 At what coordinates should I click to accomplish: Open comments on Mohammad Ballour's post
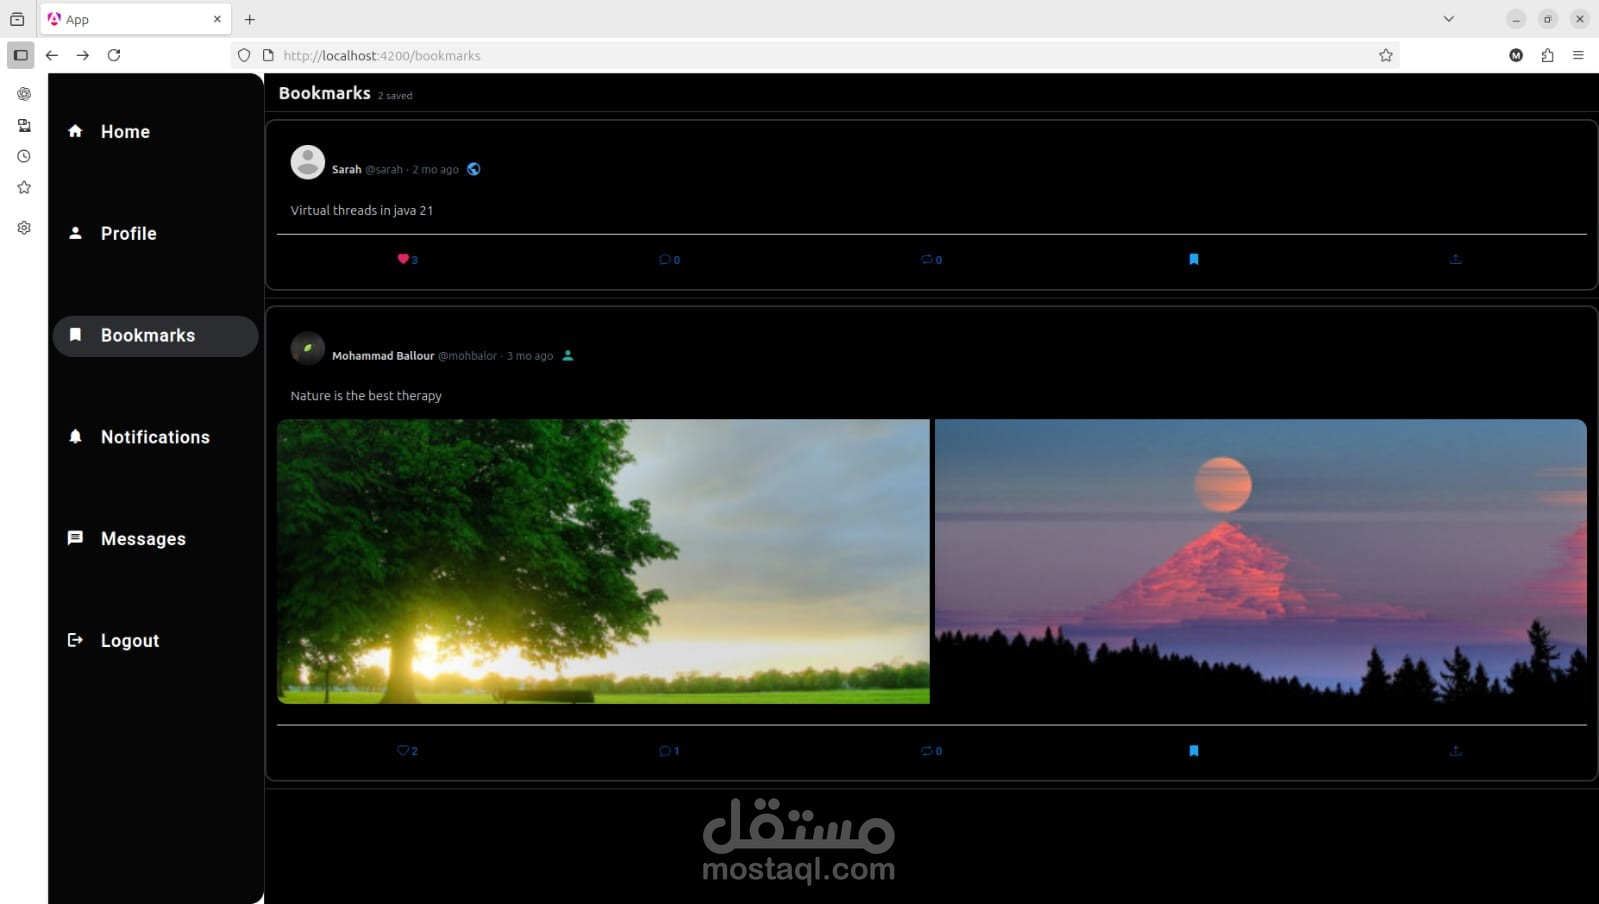664,751
